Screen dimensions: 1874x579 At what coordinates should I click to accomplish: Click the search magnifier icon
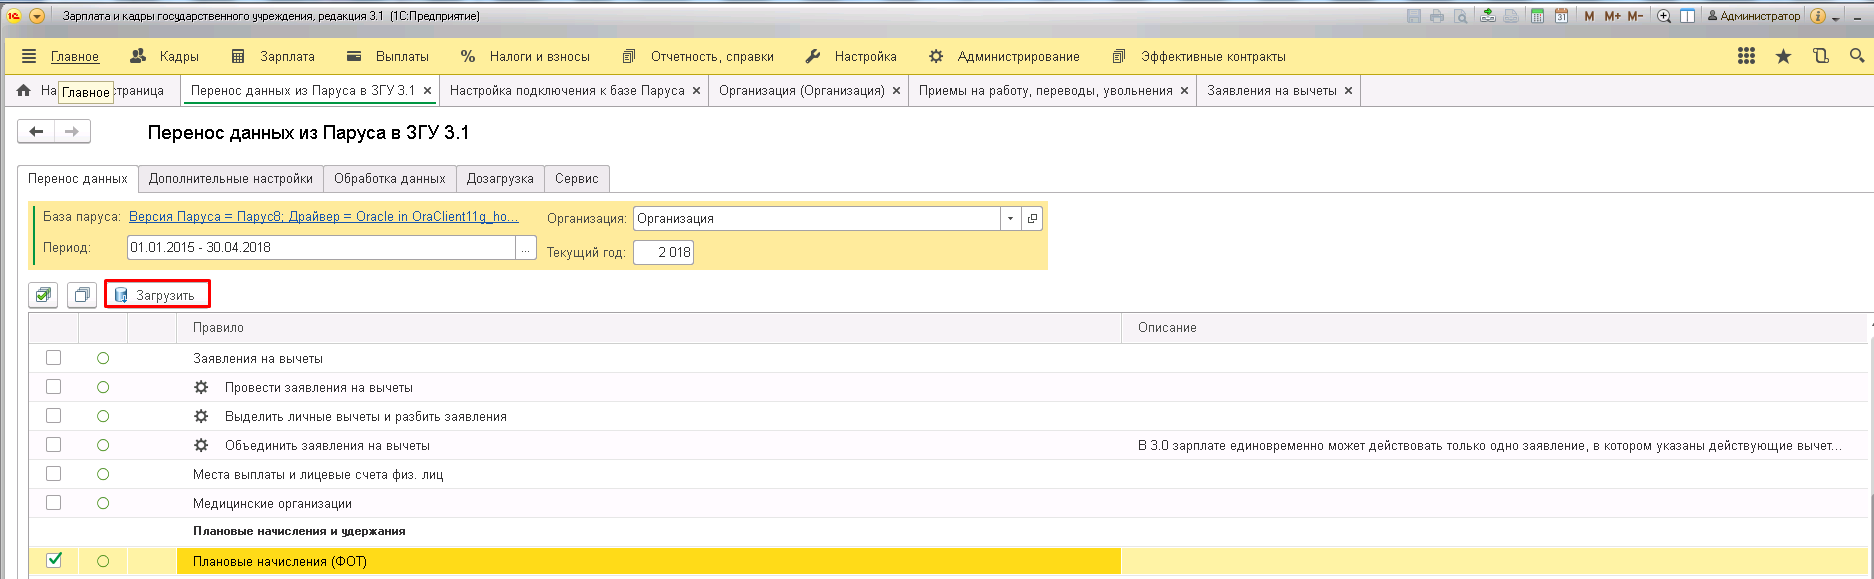coord(1857,57)
